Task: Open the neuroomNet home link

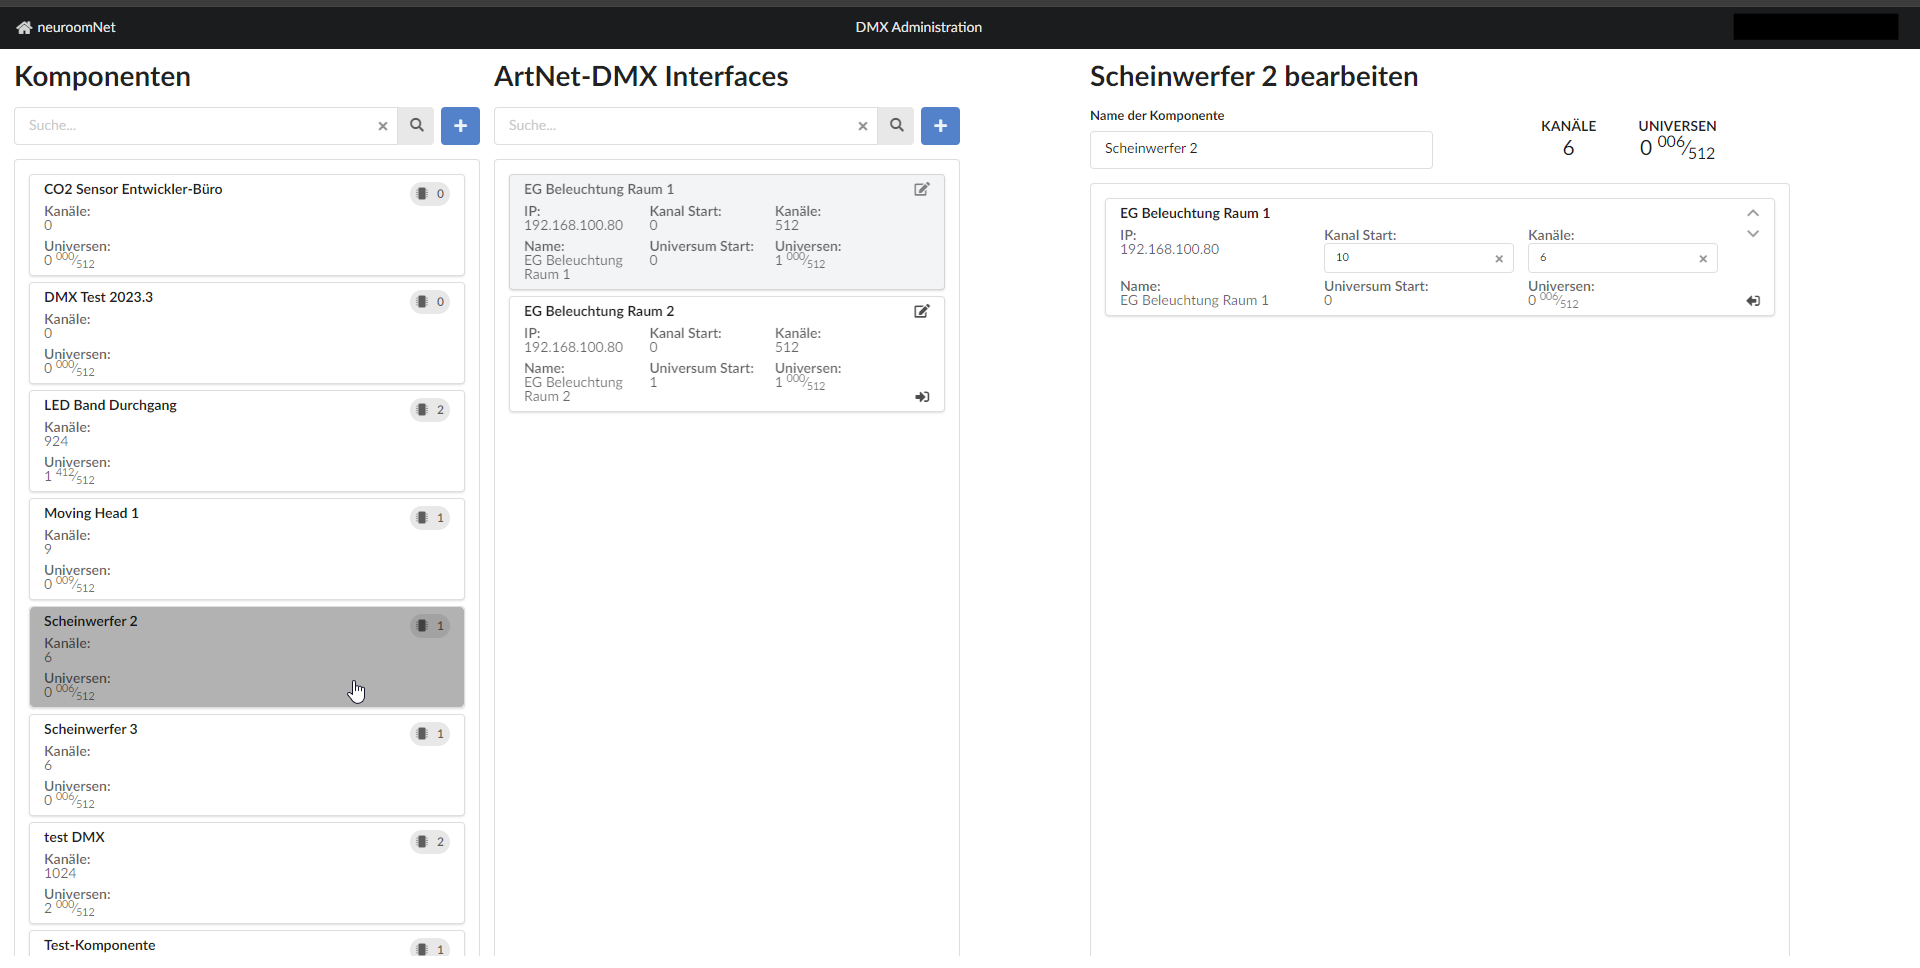Action: click(x=64, y=26)
